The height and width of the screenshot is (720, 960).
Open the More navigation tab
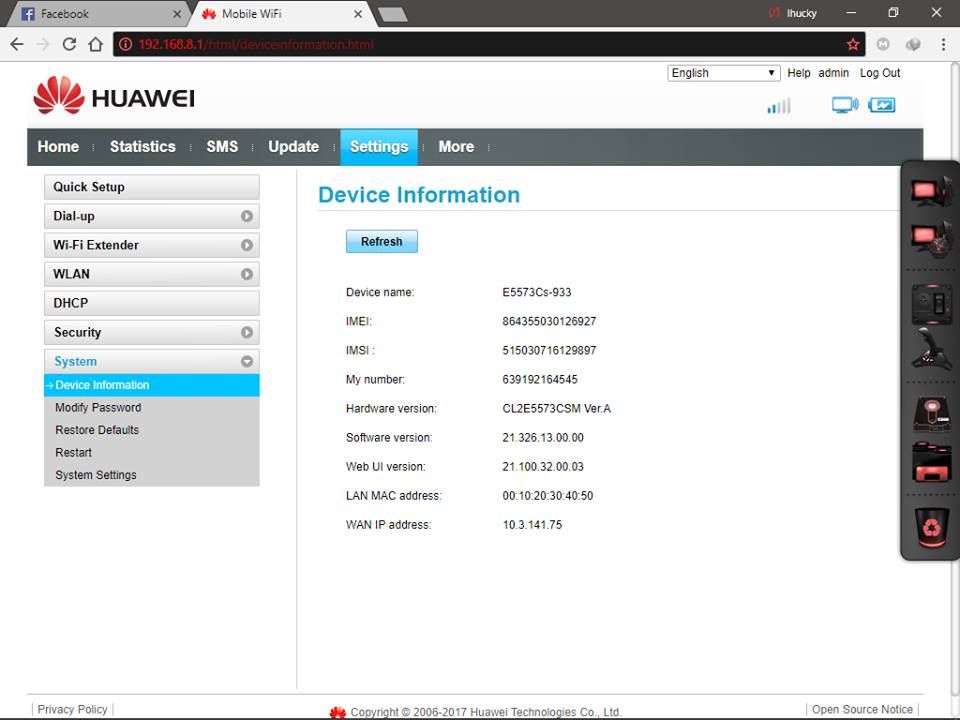456,147
